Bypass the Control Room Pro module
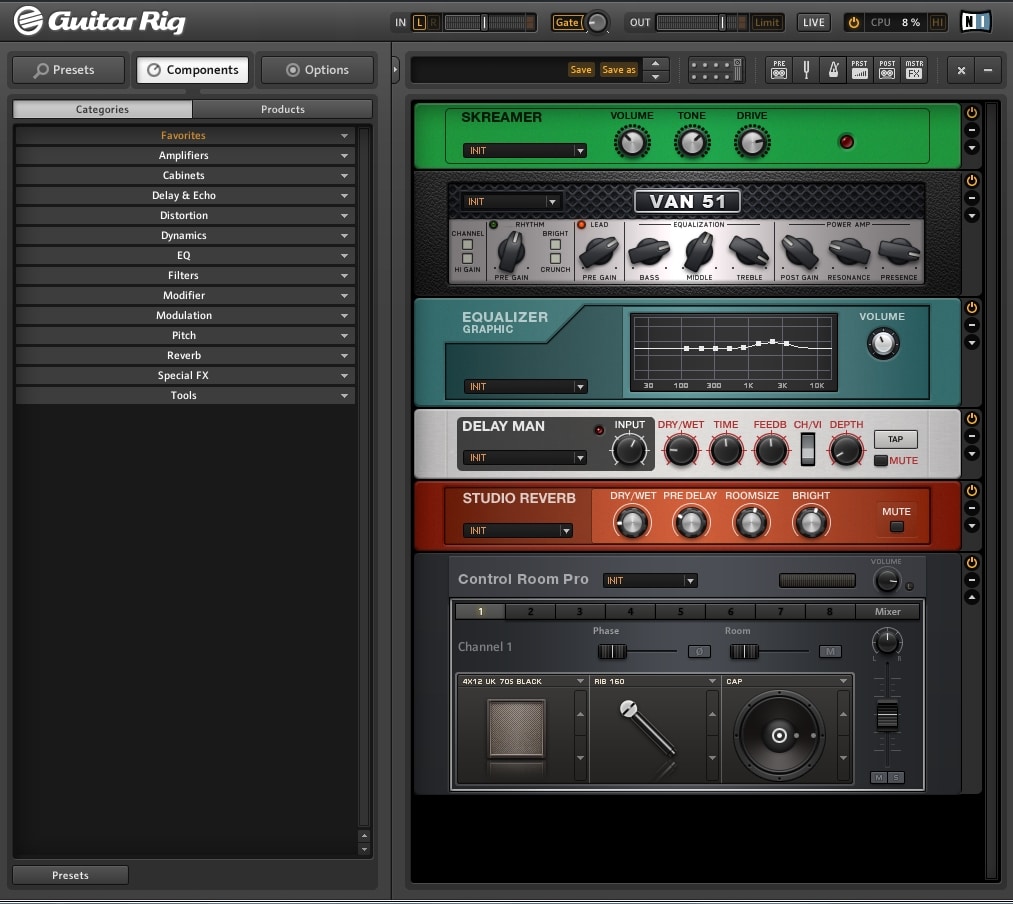This screenshot has height=904, width=1013. coord(972,562)
